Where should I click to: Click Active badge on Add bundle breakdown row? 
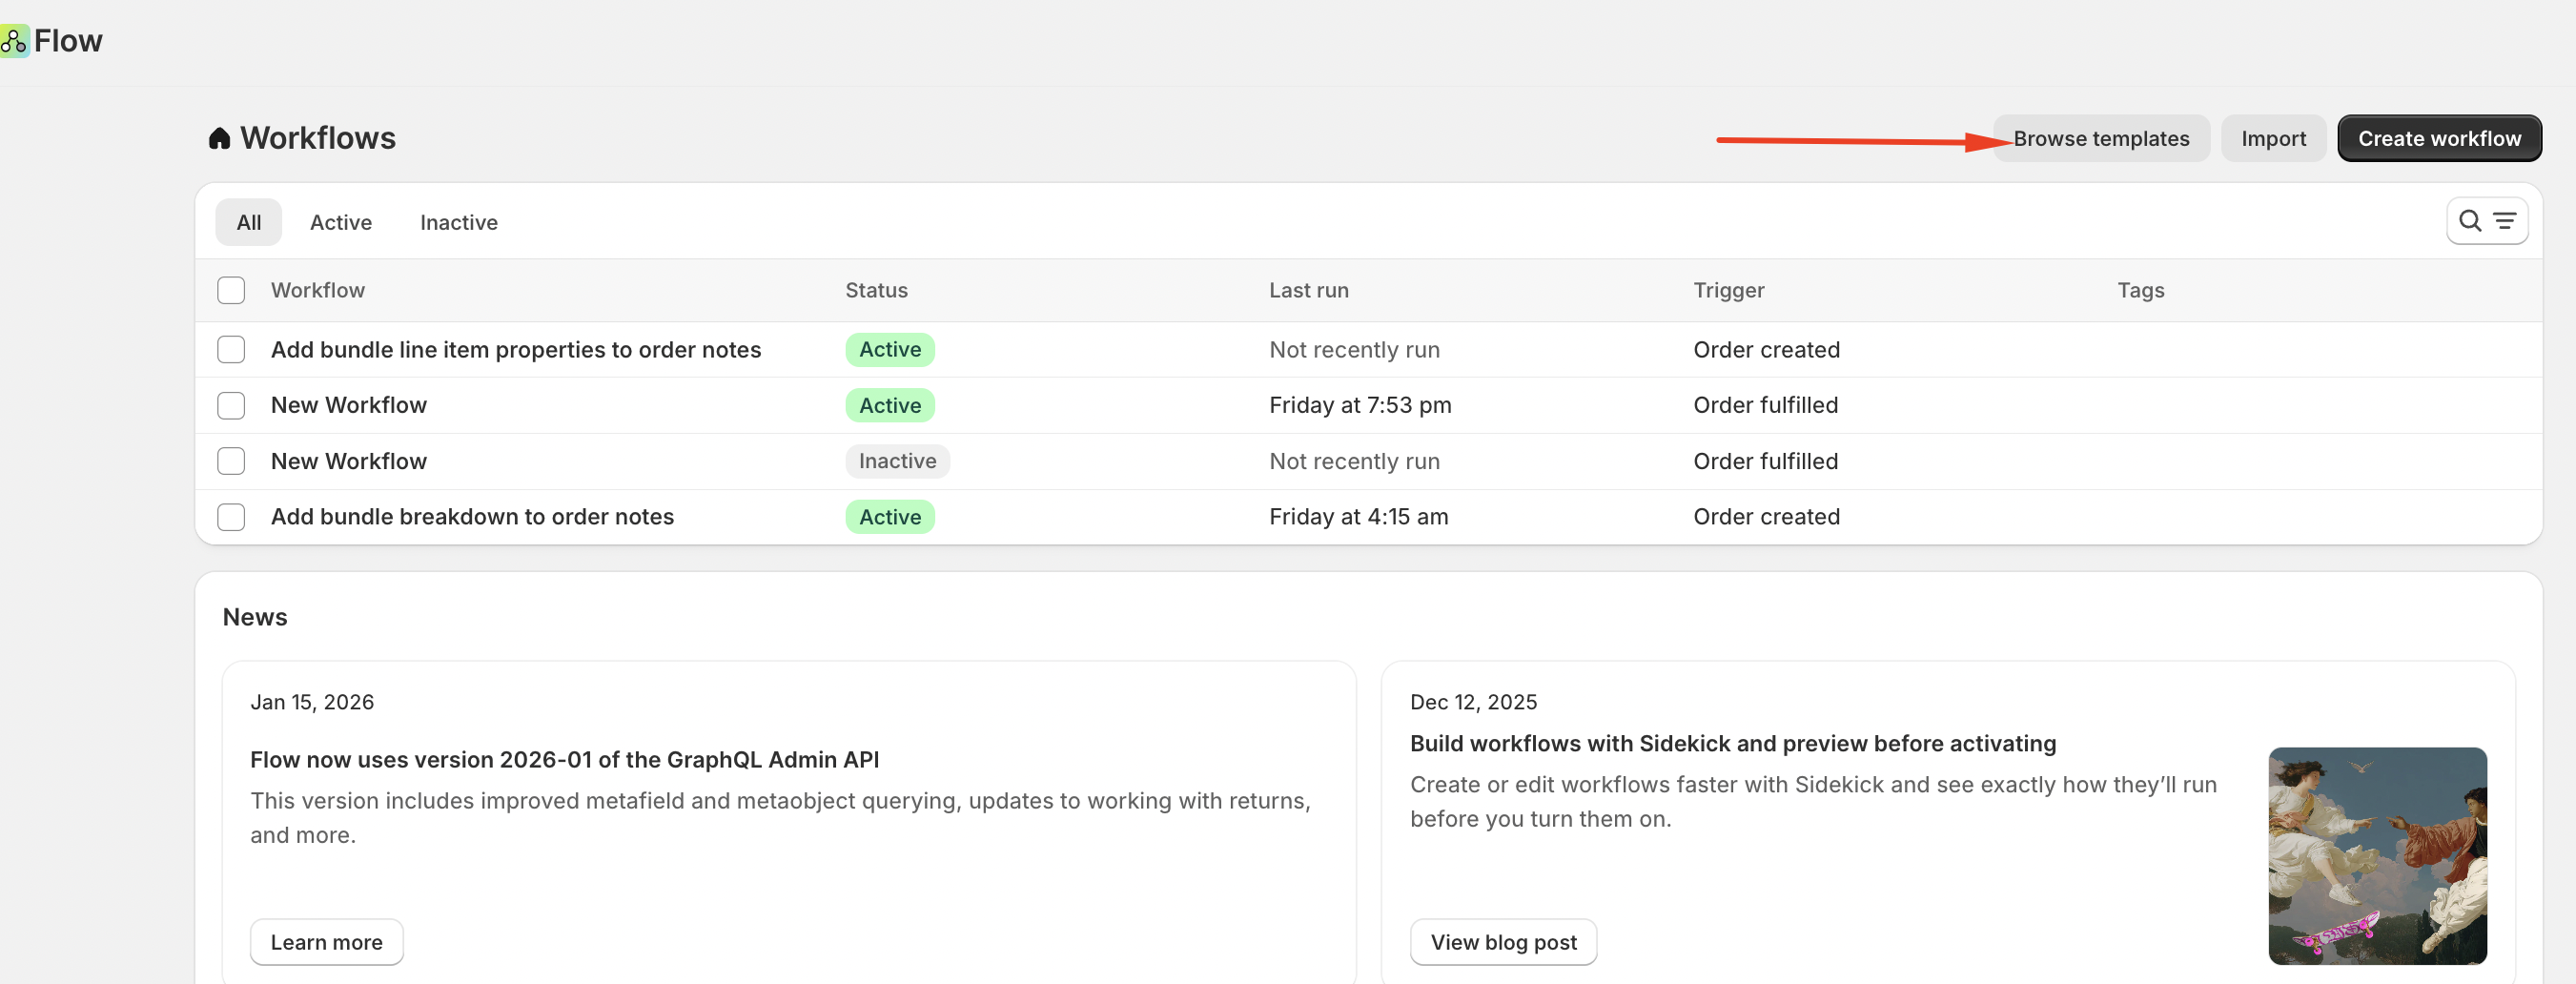[890, 517]
